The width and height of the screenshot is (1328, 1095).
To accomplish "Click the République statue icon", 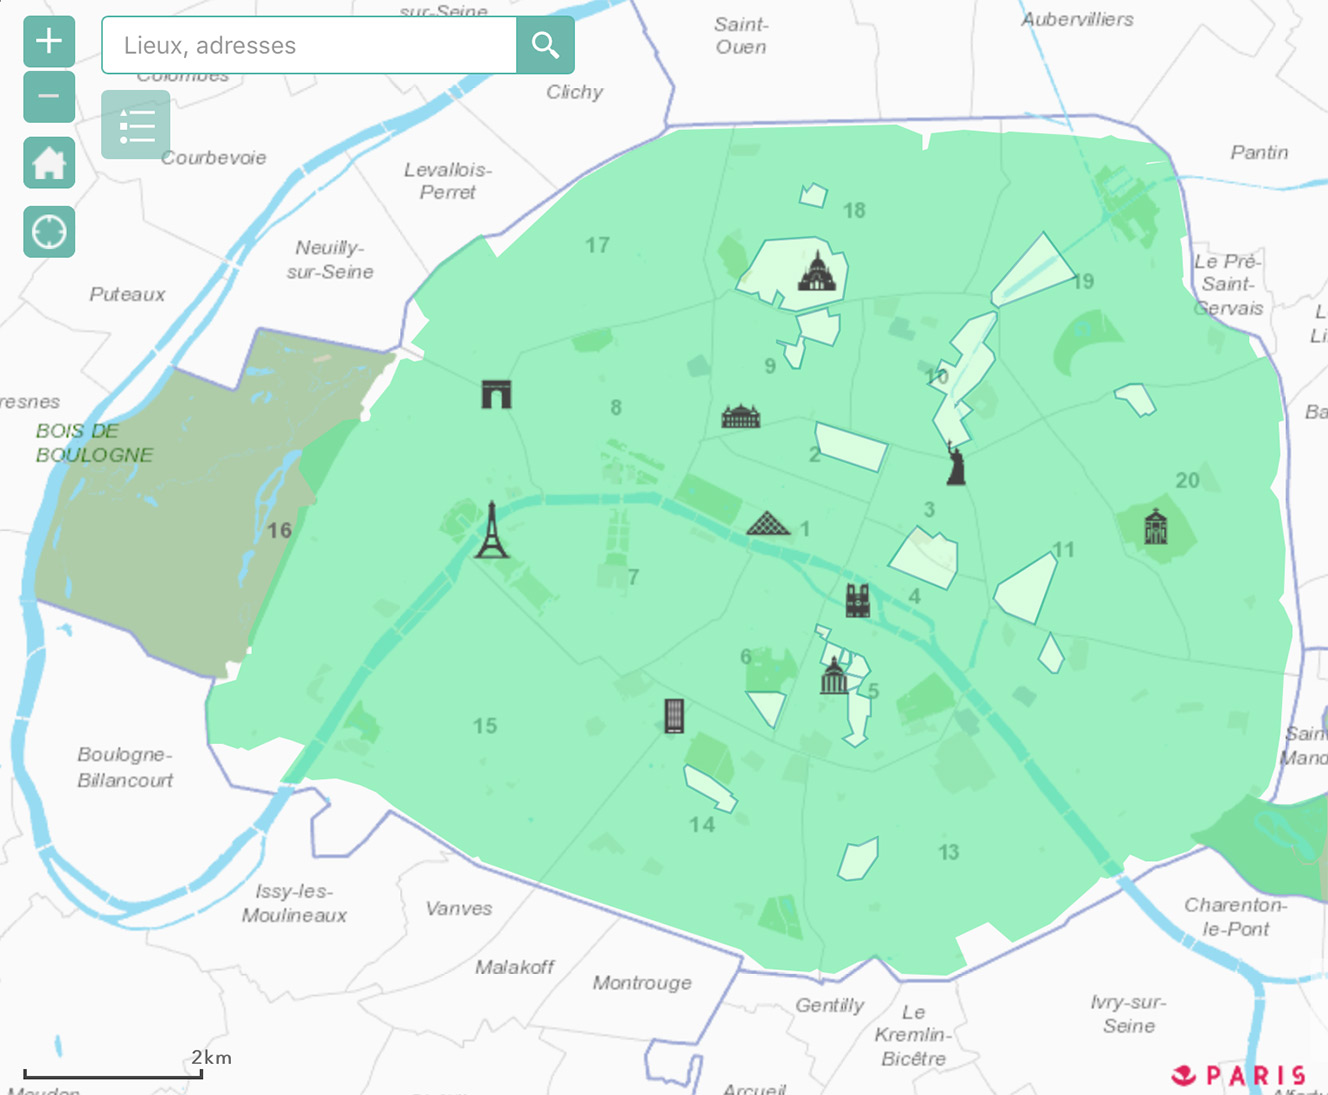I will coord(956,464).
